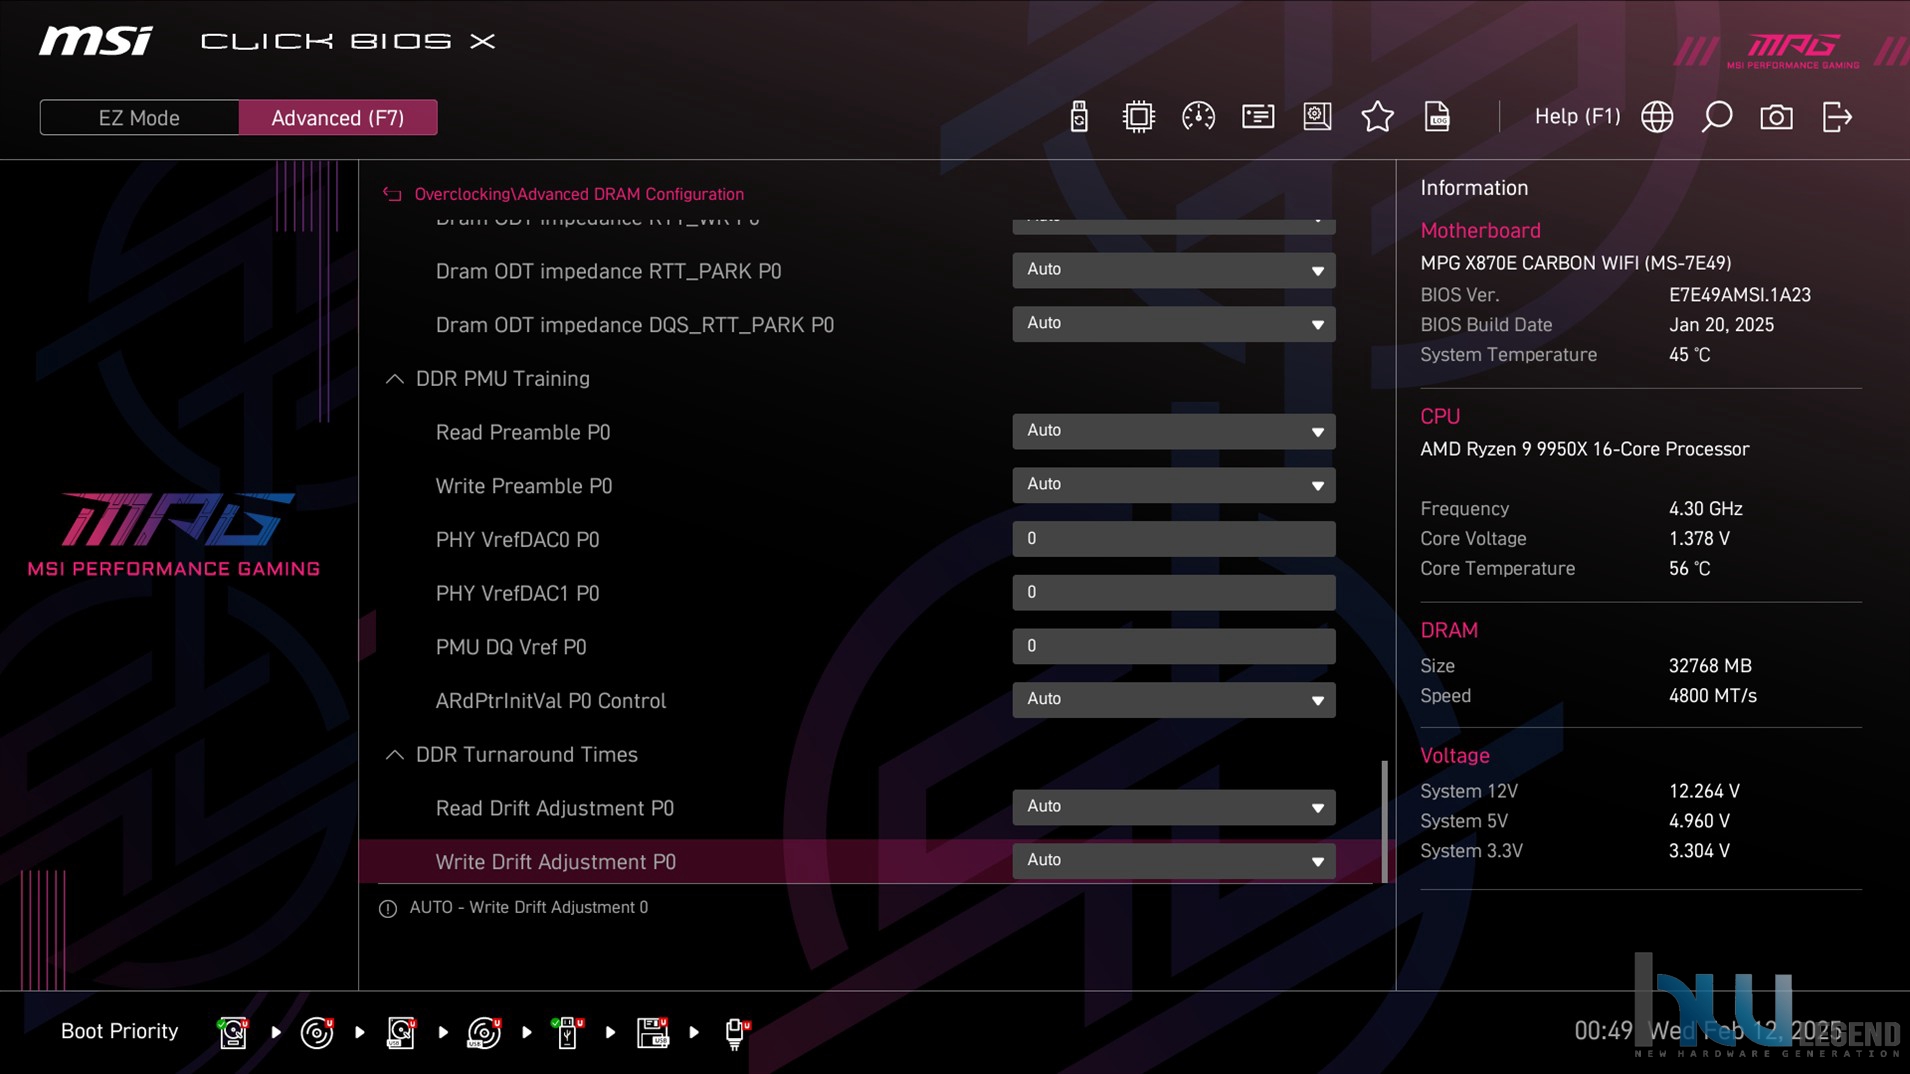
Task: Click the Motherboard heading in Information panel
Action: coord(1480,231)
